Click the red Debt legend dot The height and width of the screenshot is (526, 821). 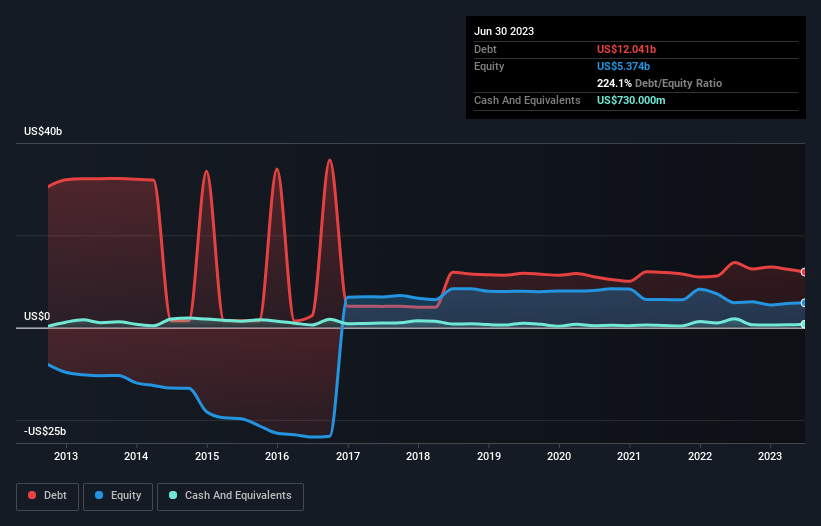32,495
